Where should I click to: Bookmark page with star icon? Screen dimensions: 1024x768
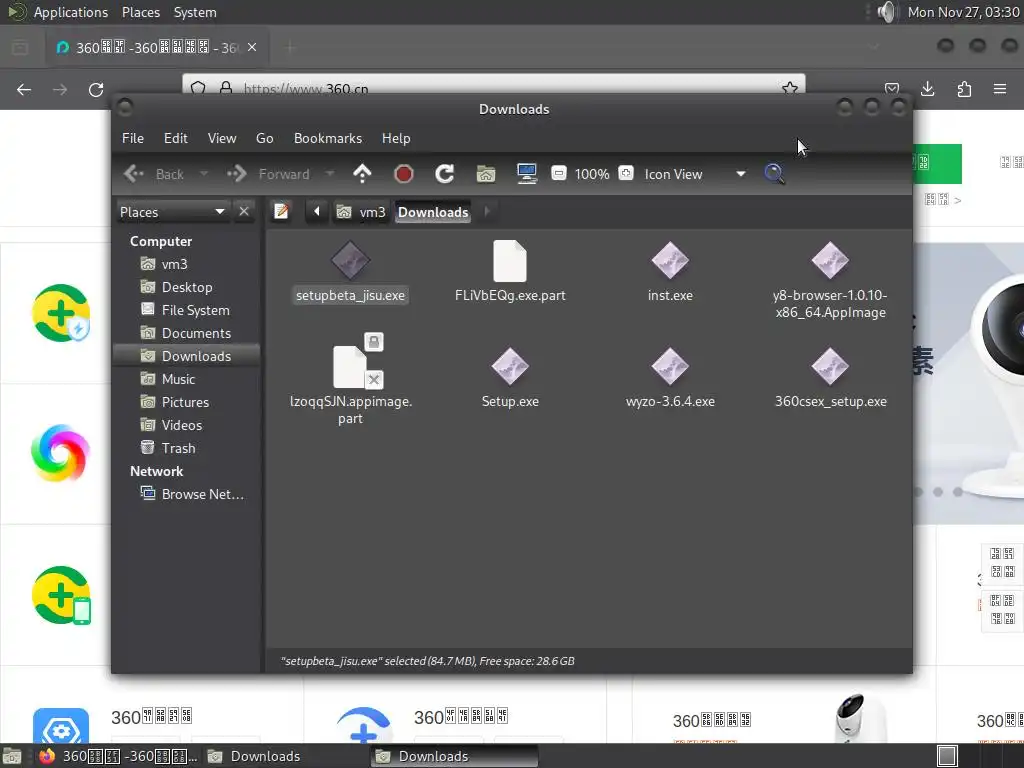(x=790, y=88)
